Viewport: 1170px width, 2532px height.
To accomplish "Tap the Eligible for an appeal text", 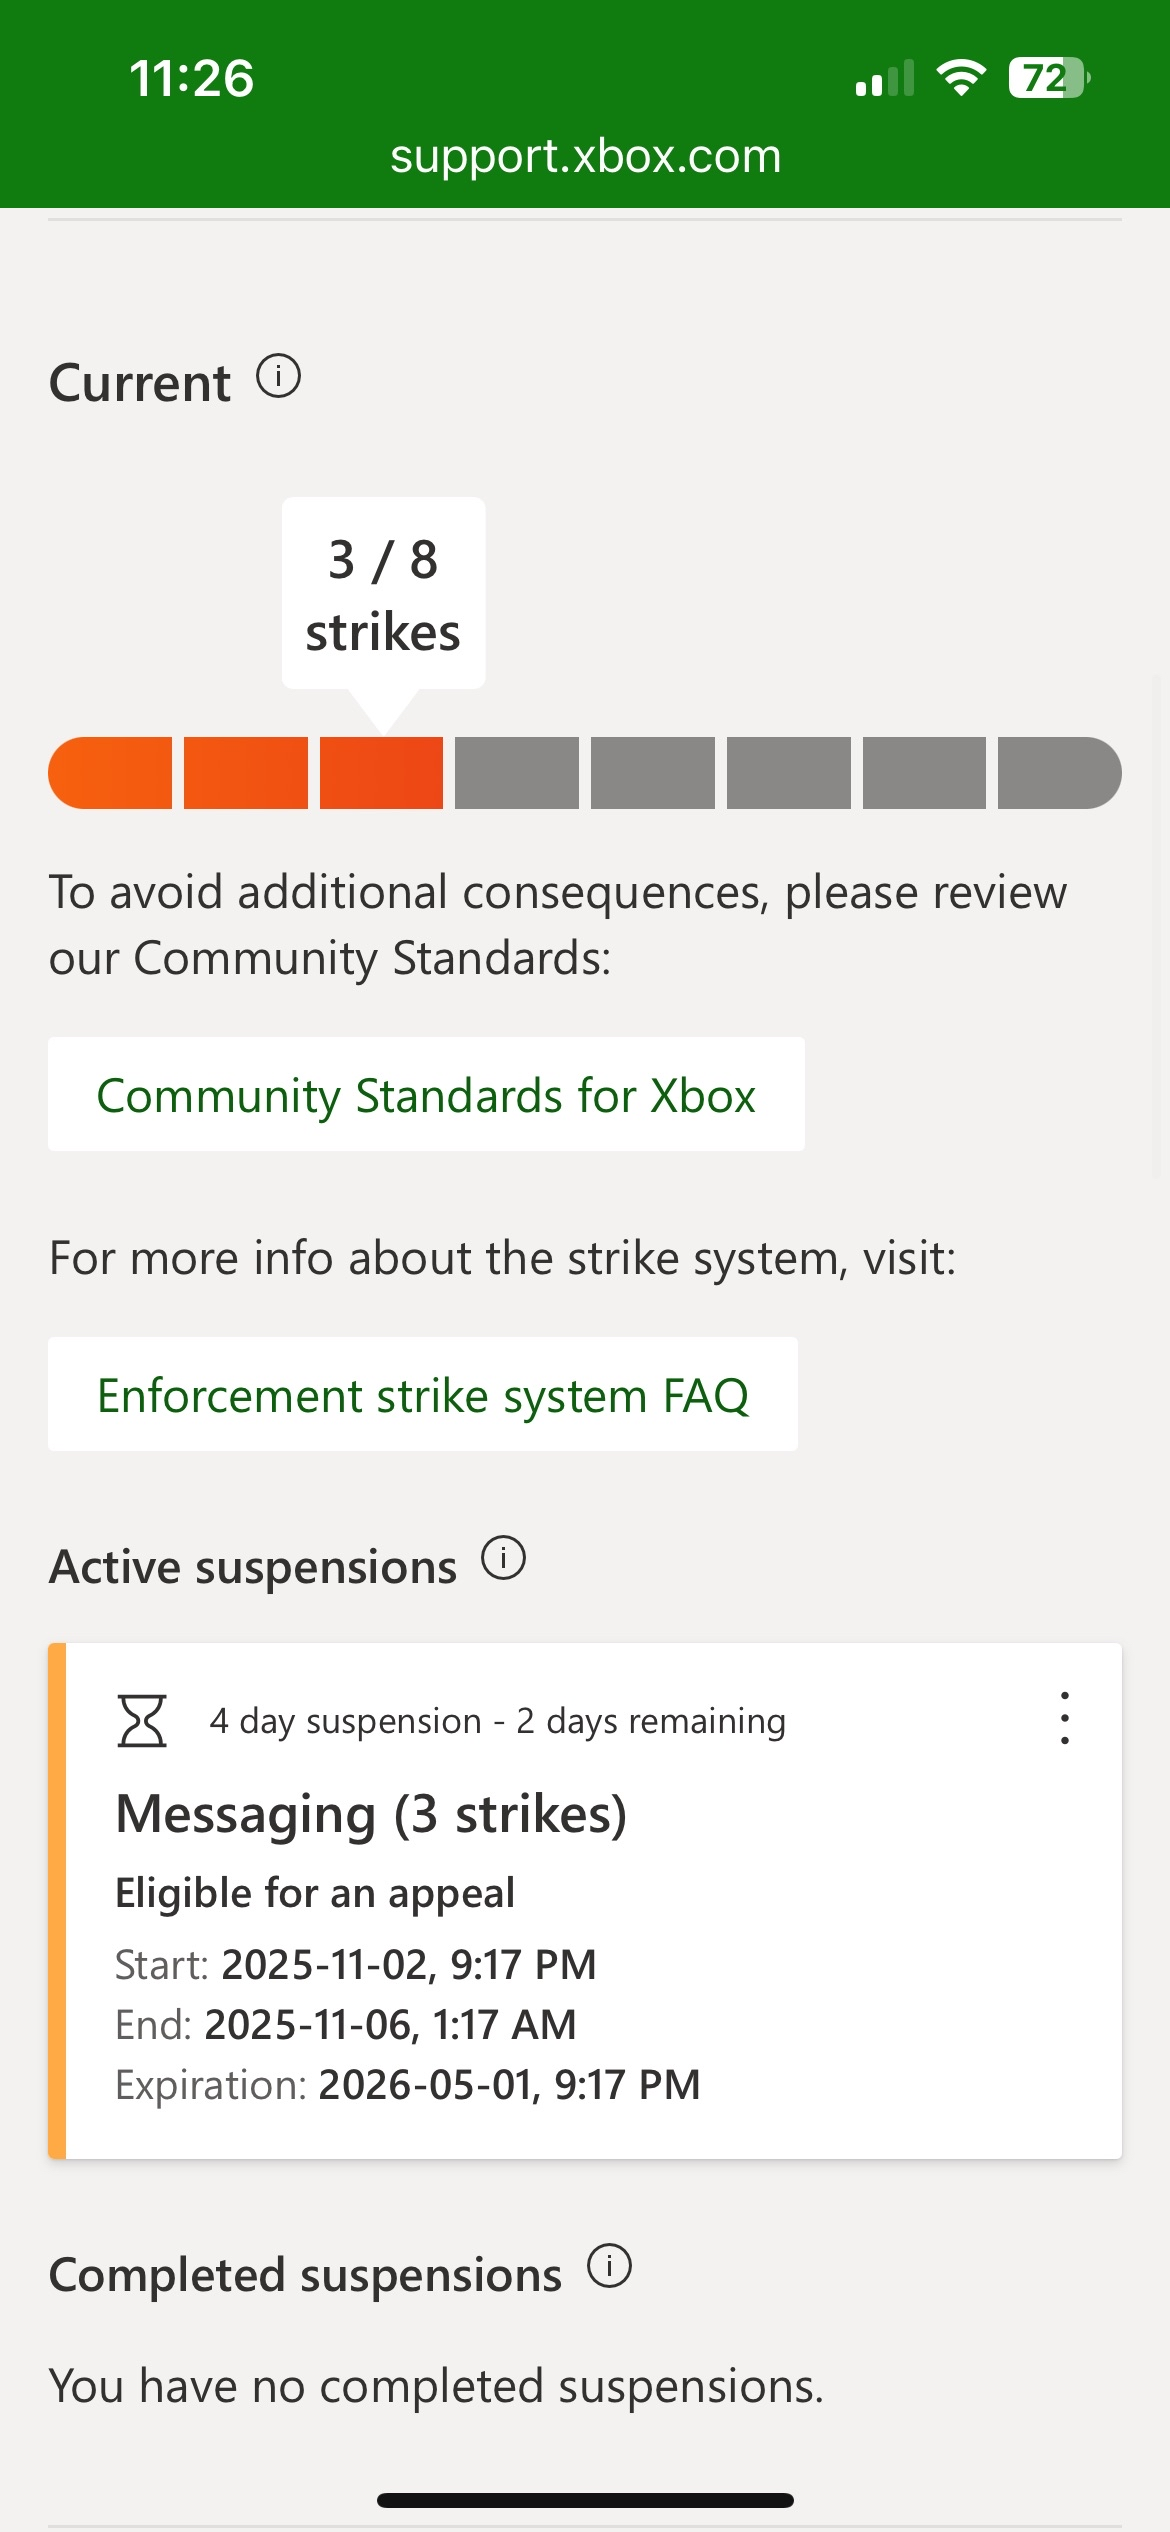I will 315,1893.
